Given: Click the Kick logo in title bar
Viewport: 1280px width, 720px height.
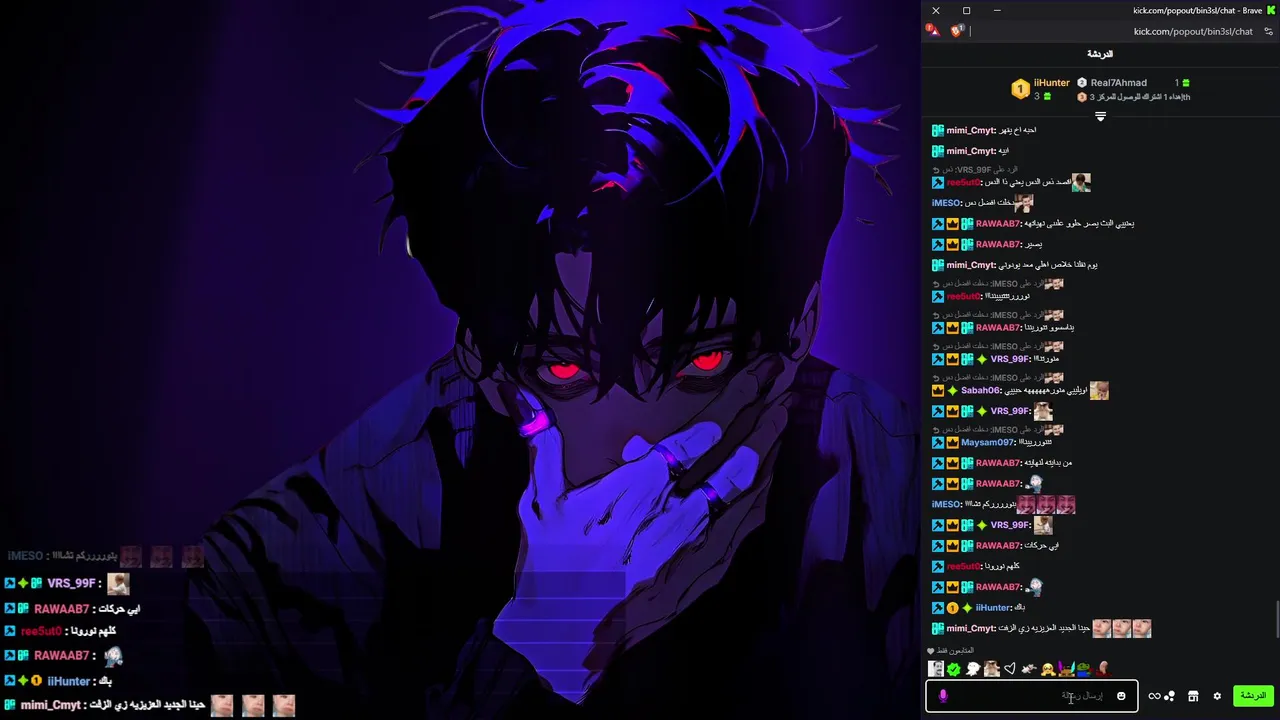Looking at the screenshot, I should click(x=1270, y=10).
